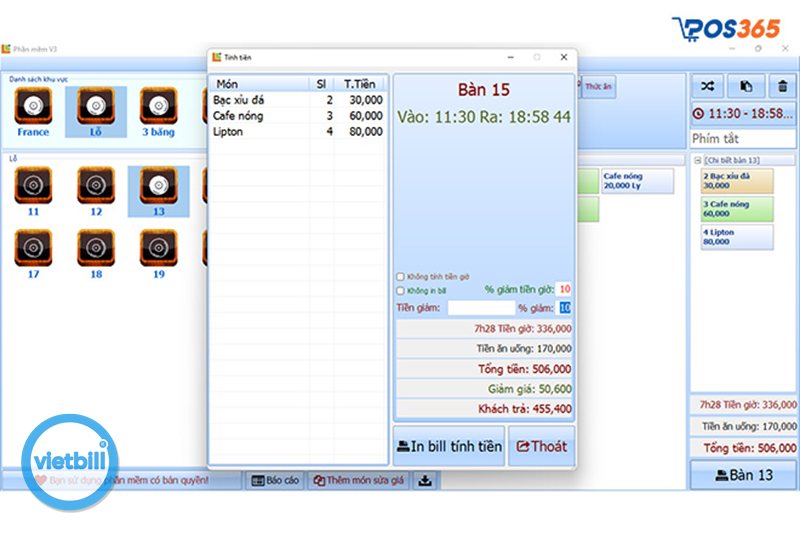Image resolution: width=800 pixels, height=533 pixels.
Task: Tick the Không in bill checkbox
Action: [401, 291]
